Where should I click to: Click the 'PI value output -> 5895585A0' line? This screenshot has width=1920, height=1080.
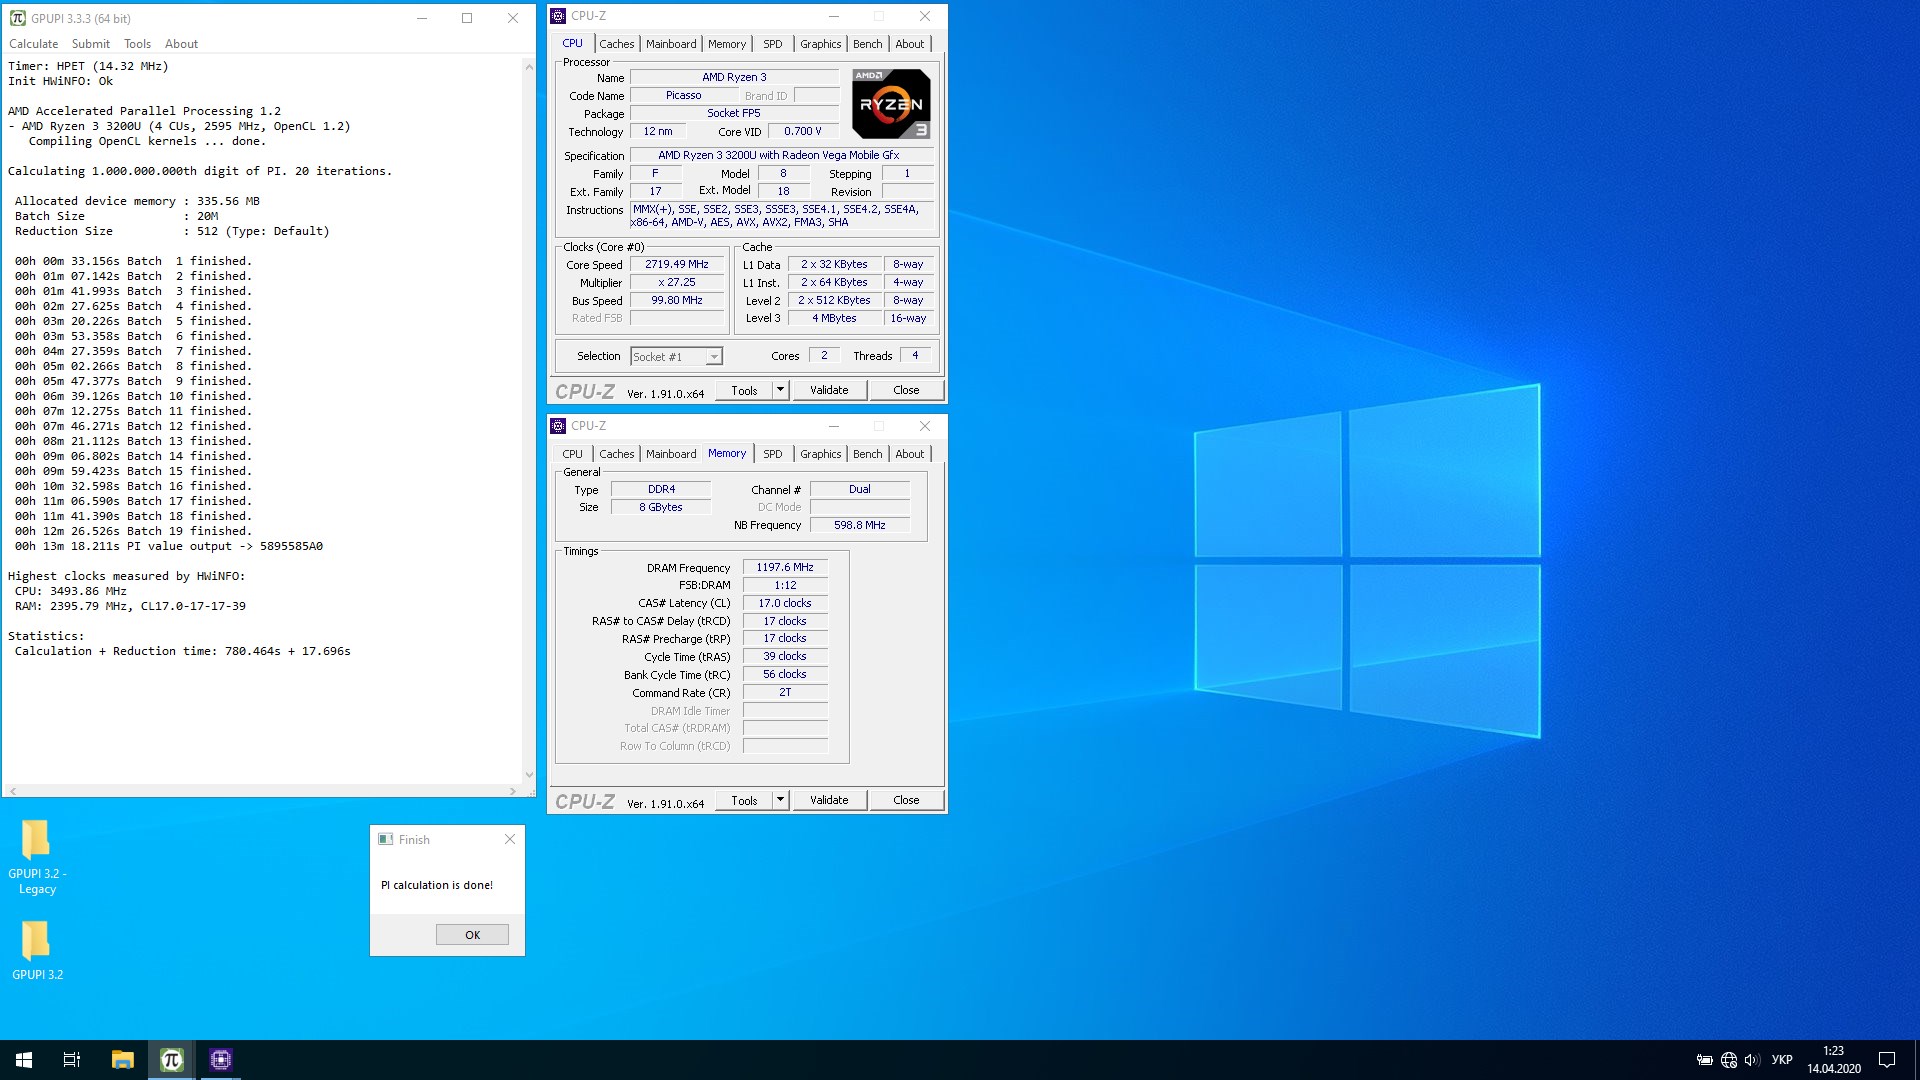pos(169,546)
